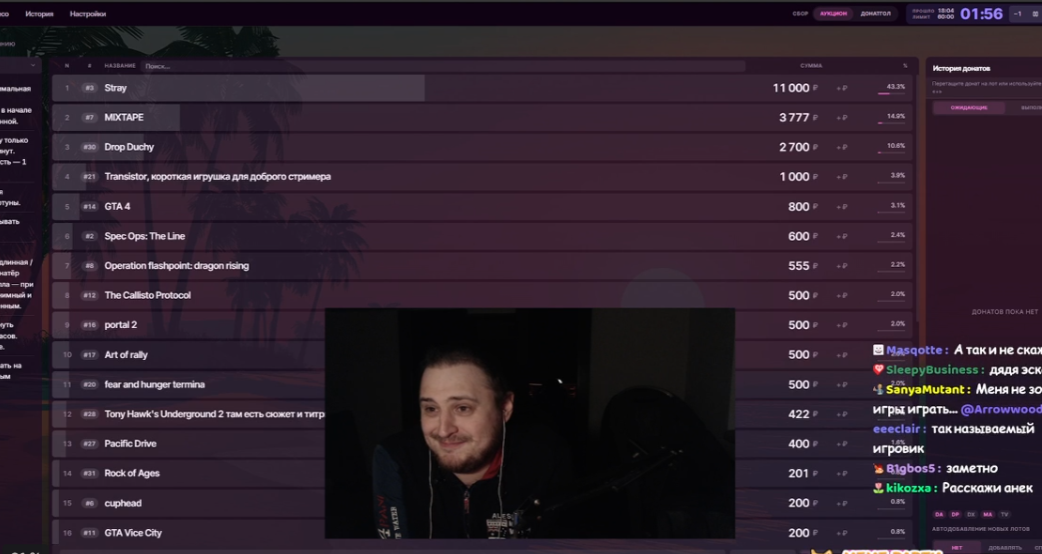Add rubles to the Art of rally lot
This screenshot has height=554, width=1042.
click(842, 355)
